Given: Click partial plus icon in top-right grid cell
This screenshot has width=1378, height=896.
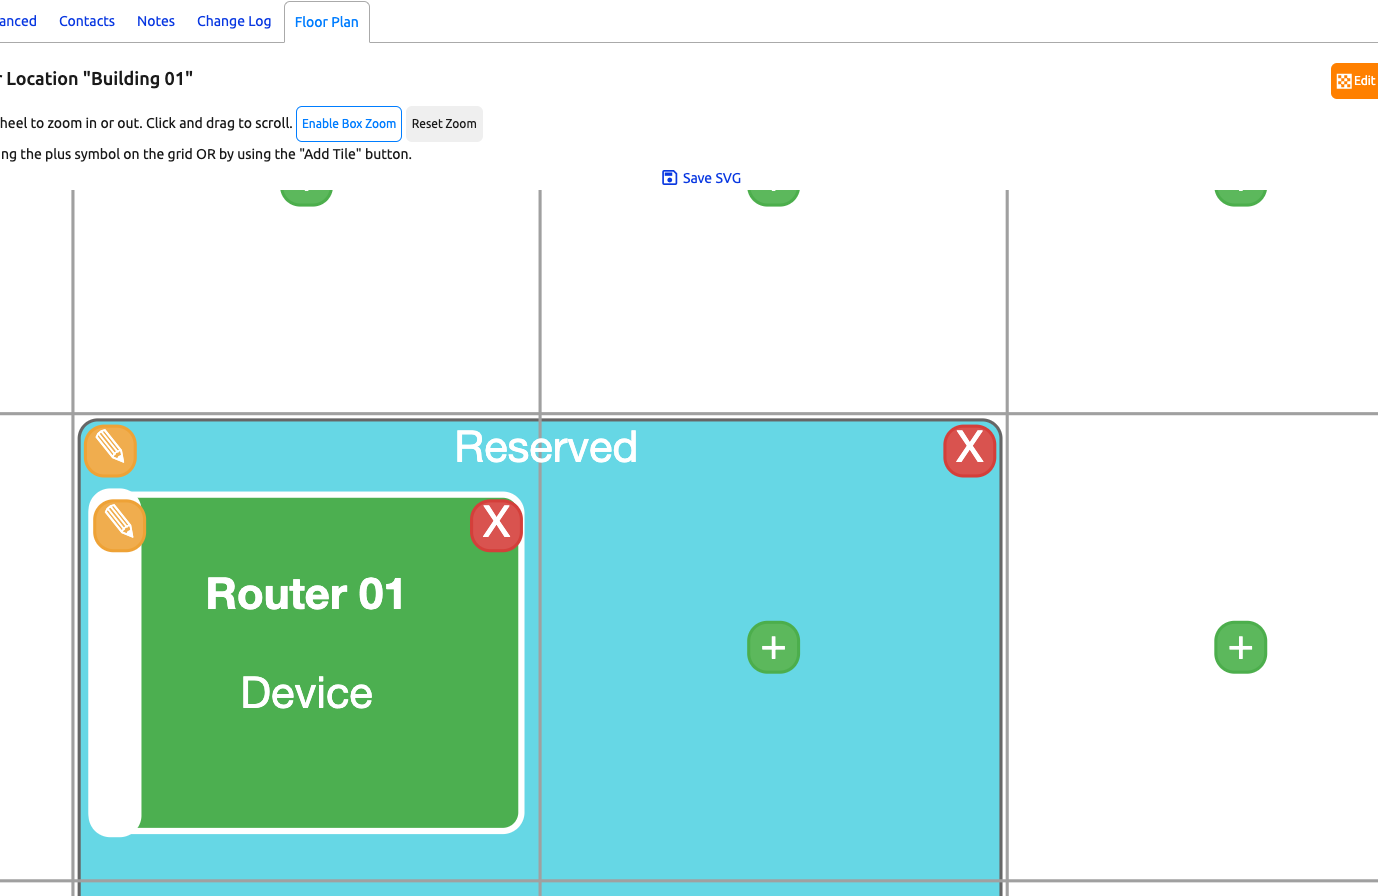Looking at the screenshot, I should point(1240,196).
